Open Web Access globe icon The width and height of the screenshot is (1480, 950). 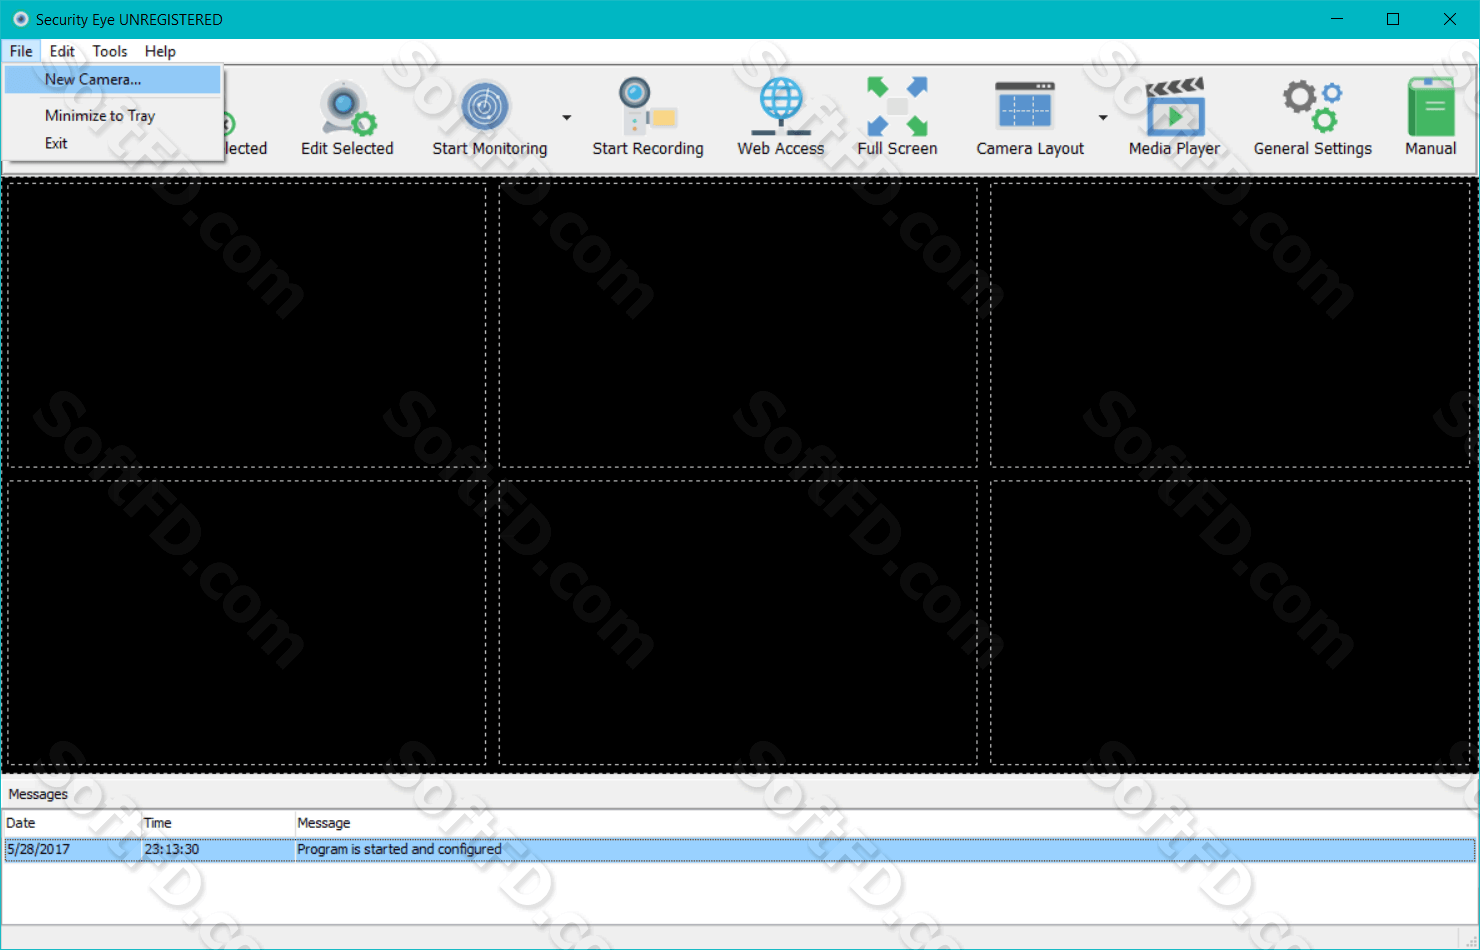(781, 107)
